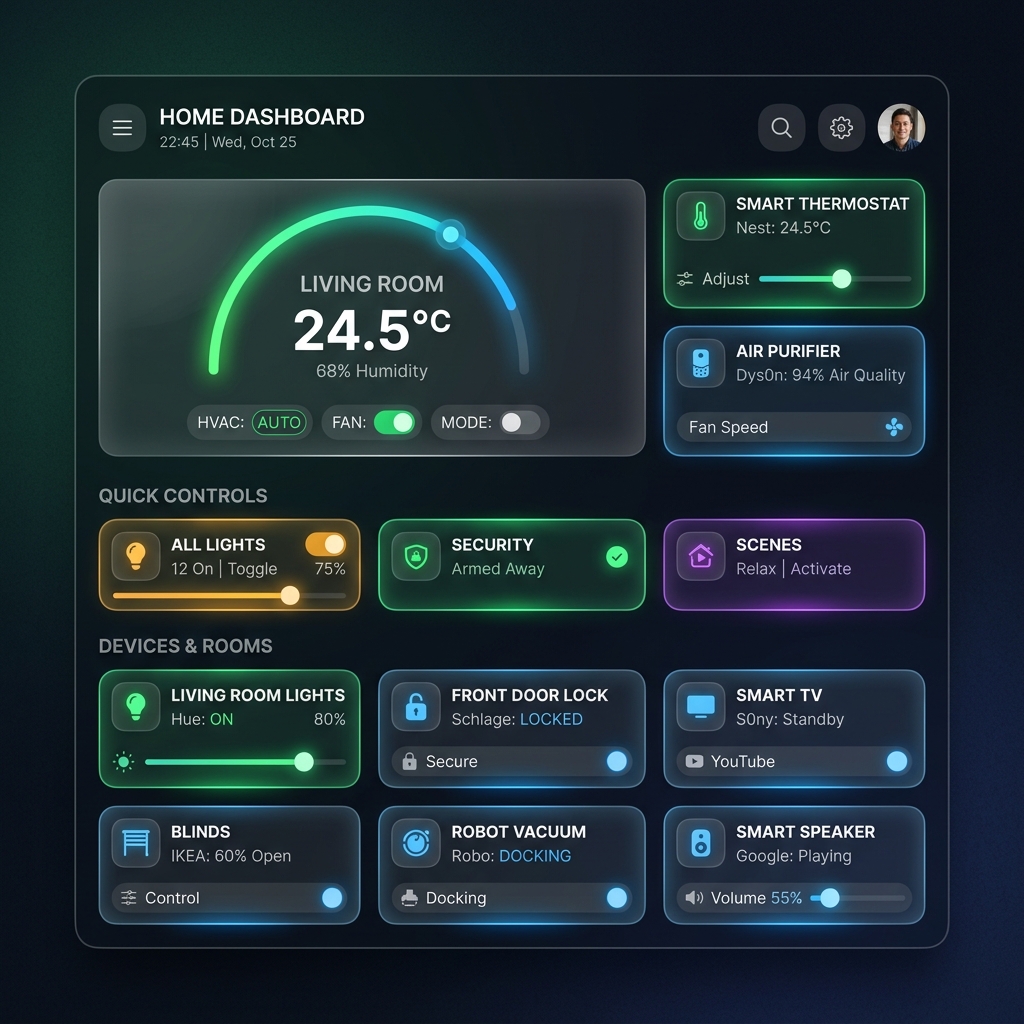1024x1024 pixels.
Task: Click the Smart Speaker icon
Action: click(701, 843)
